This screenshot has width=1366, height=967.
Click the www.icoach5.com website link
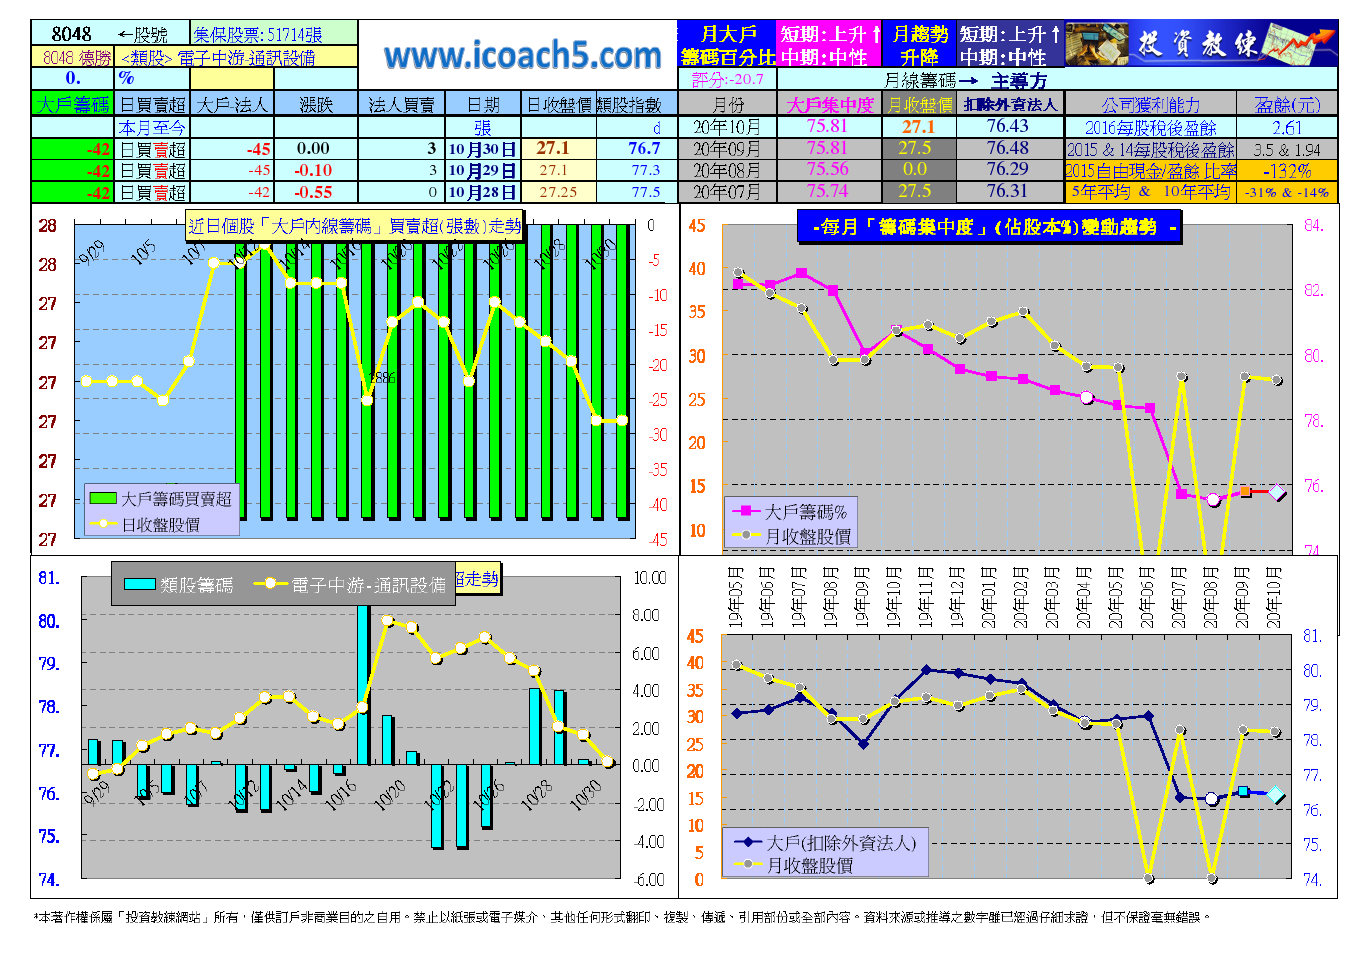(x=522, y=56)
